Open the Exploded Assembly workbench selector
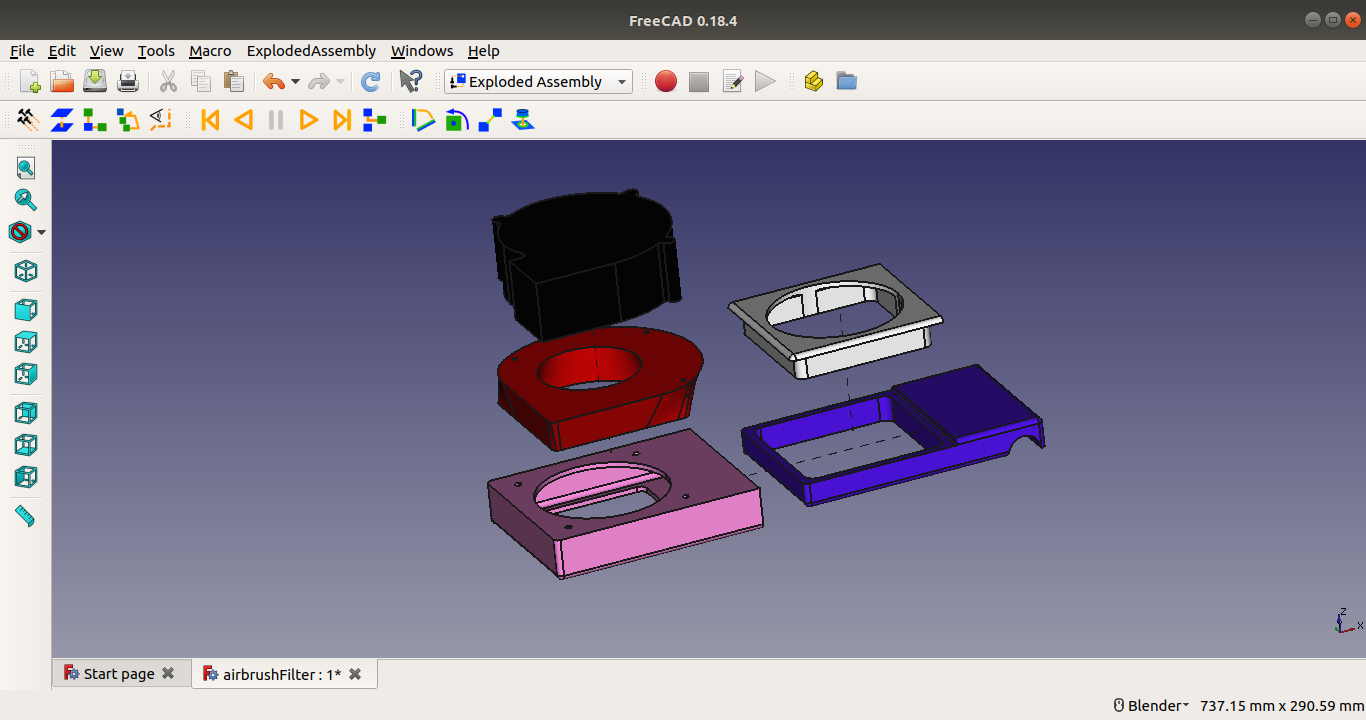The image size is (1366, 720). (539, 82)
